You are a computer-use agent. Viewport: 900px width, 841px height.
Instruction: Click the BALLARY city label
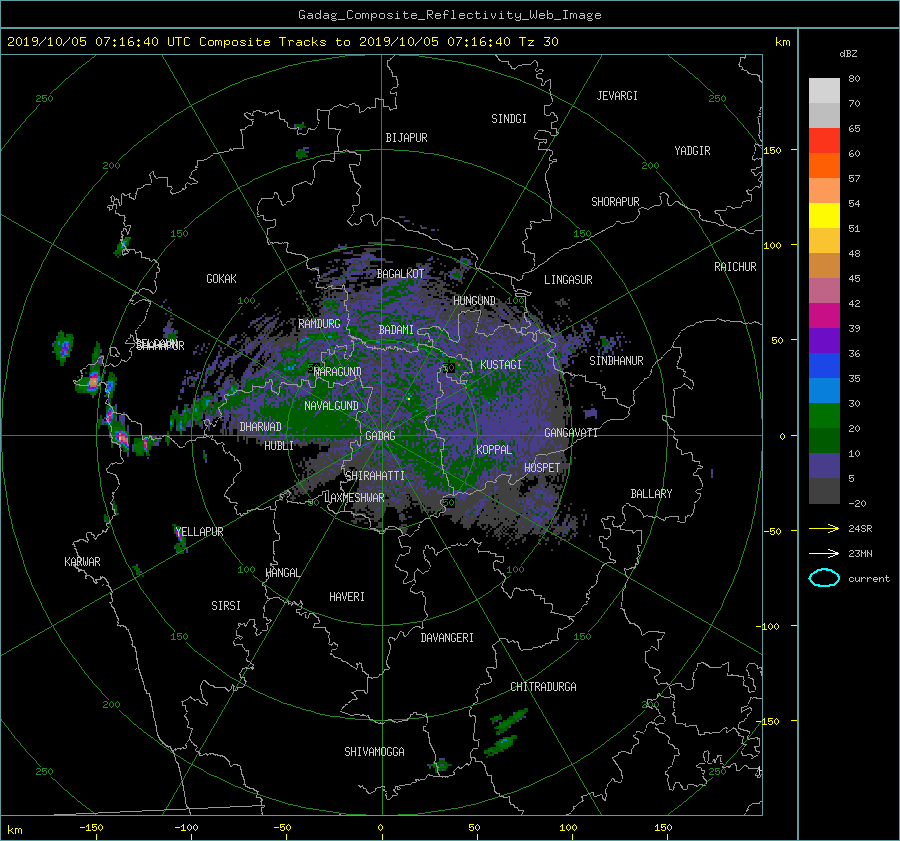click(651, 494)
